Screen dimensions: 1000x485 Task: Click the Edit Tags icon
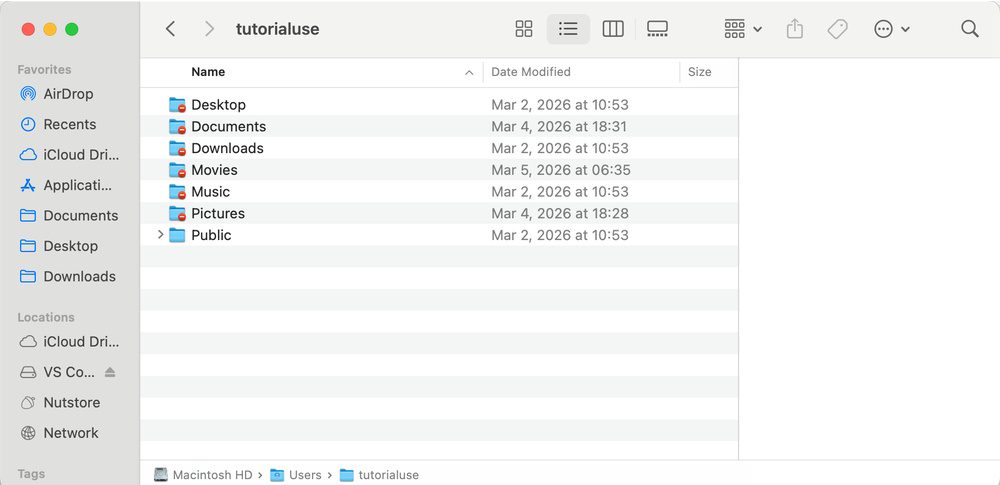click(x=838, y=29)
